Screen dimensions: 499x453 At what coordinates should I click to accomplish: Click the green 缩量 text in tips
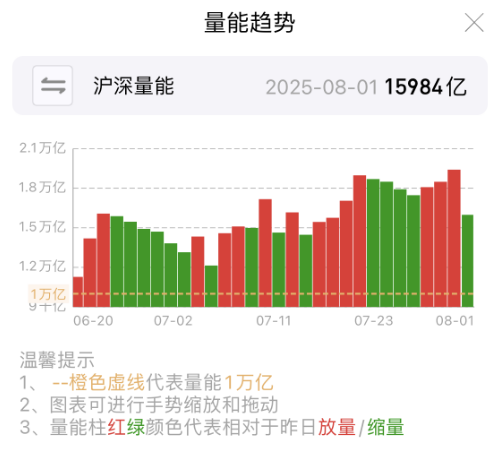click(x=386, y=427)
